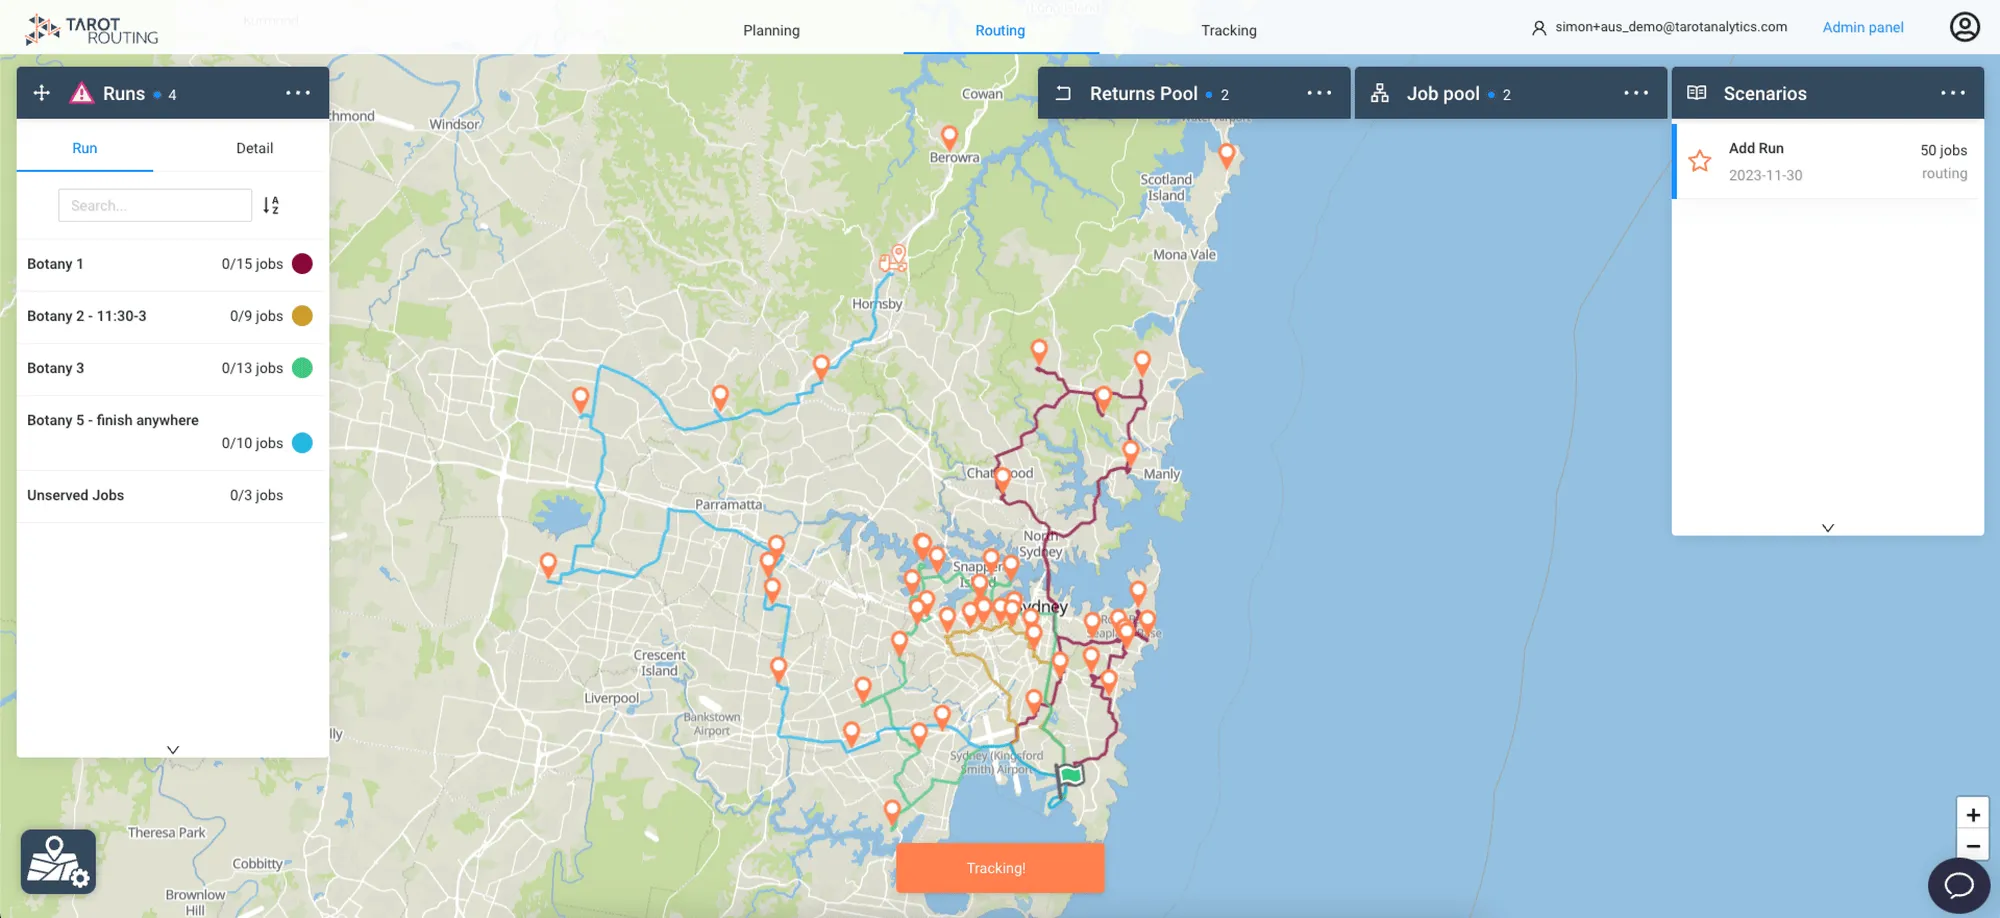This screenshot has width=2000, height=918.
Task: Select the Detail tab in Runs panel
Action: tap(254, 148)
